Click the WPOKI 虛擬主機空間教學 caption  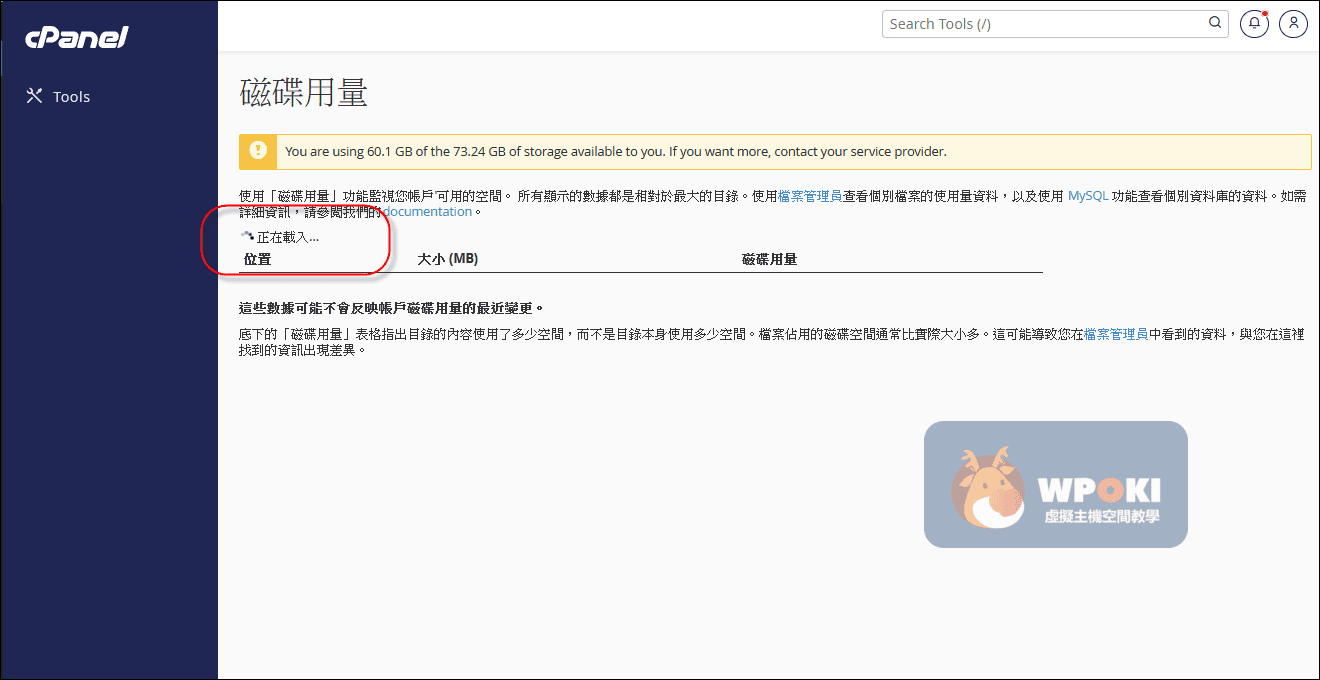[1101, 517]
